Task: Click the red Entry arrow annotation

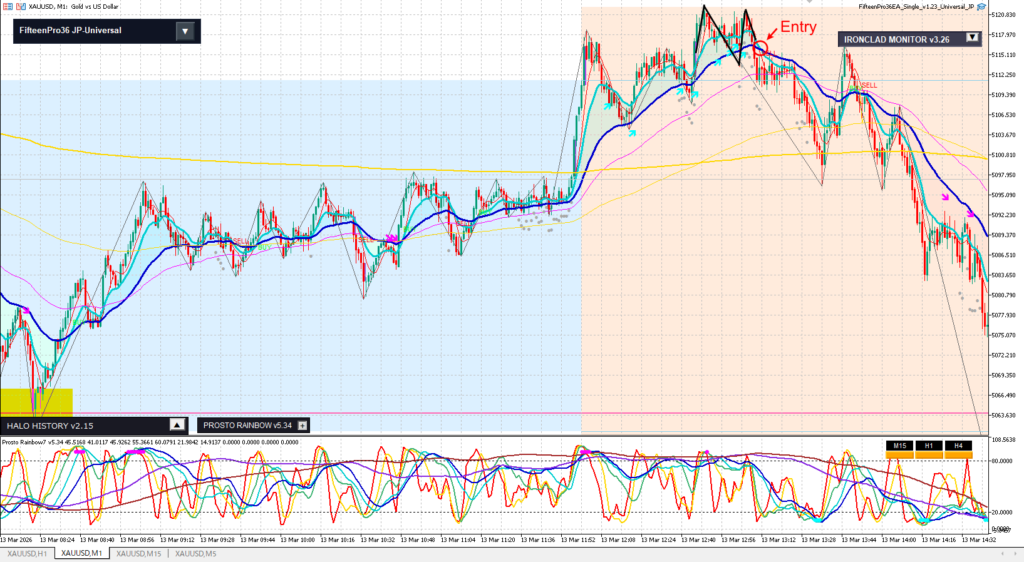Action: pyautogui.click(x=771, y=37)
